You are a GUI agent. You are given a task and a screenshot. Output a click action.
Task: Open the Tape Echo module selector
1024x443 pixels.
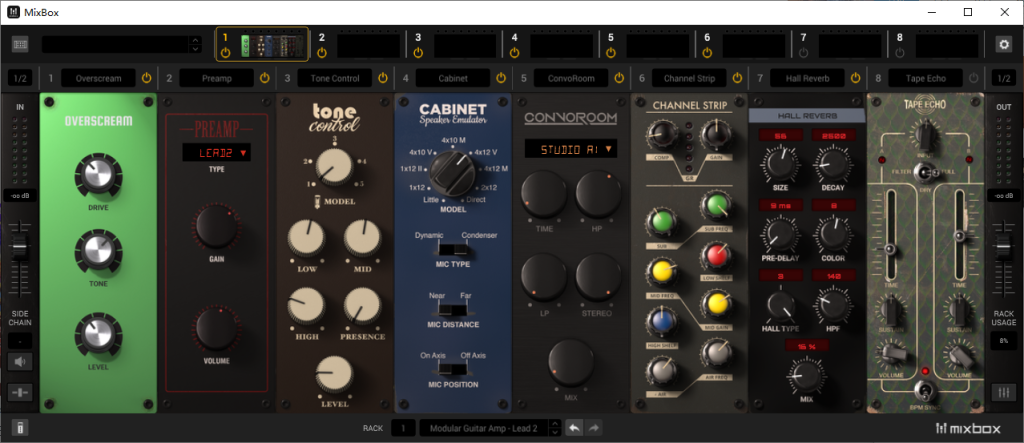(x=926, y=78)
